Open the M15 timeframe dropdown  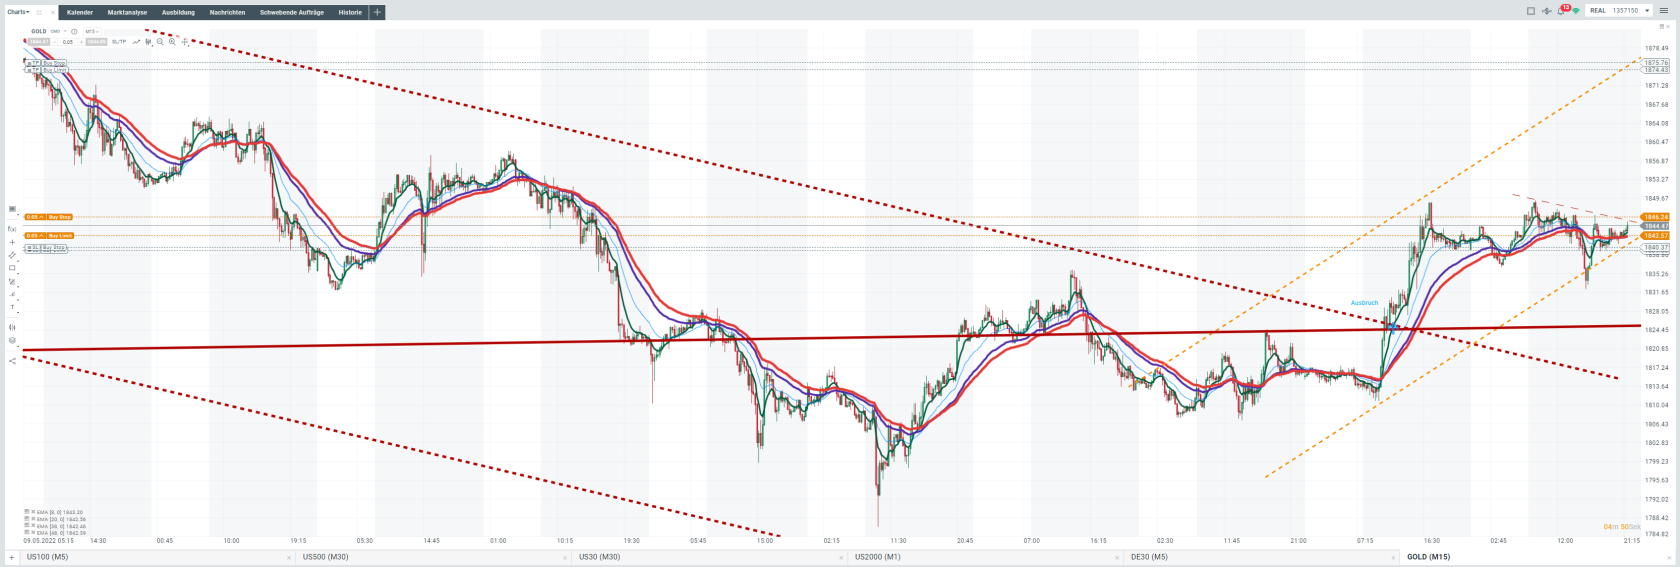coord(92,31)
